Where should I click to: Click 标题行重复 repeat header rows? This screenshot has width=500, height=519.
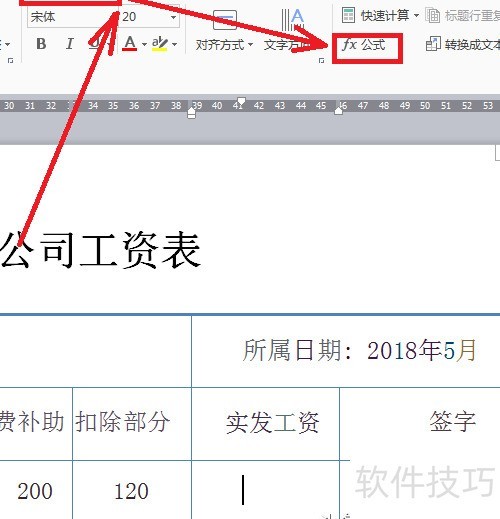463,15
